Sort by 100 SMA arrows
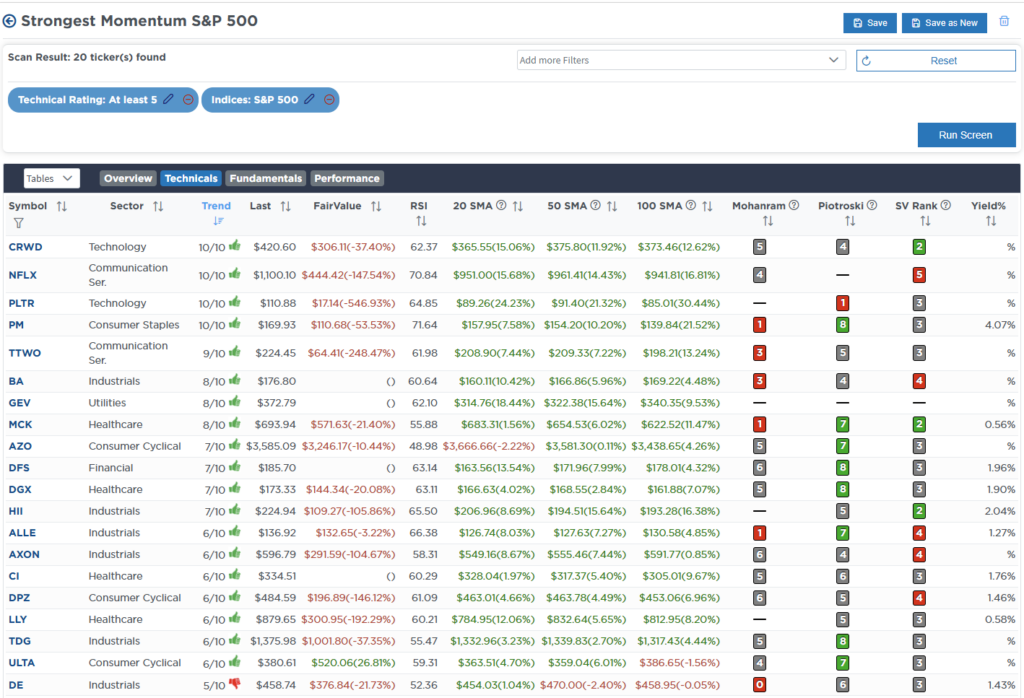This screenshot has height=698, width=1024. pyautogui.click(x=707, y=206)
